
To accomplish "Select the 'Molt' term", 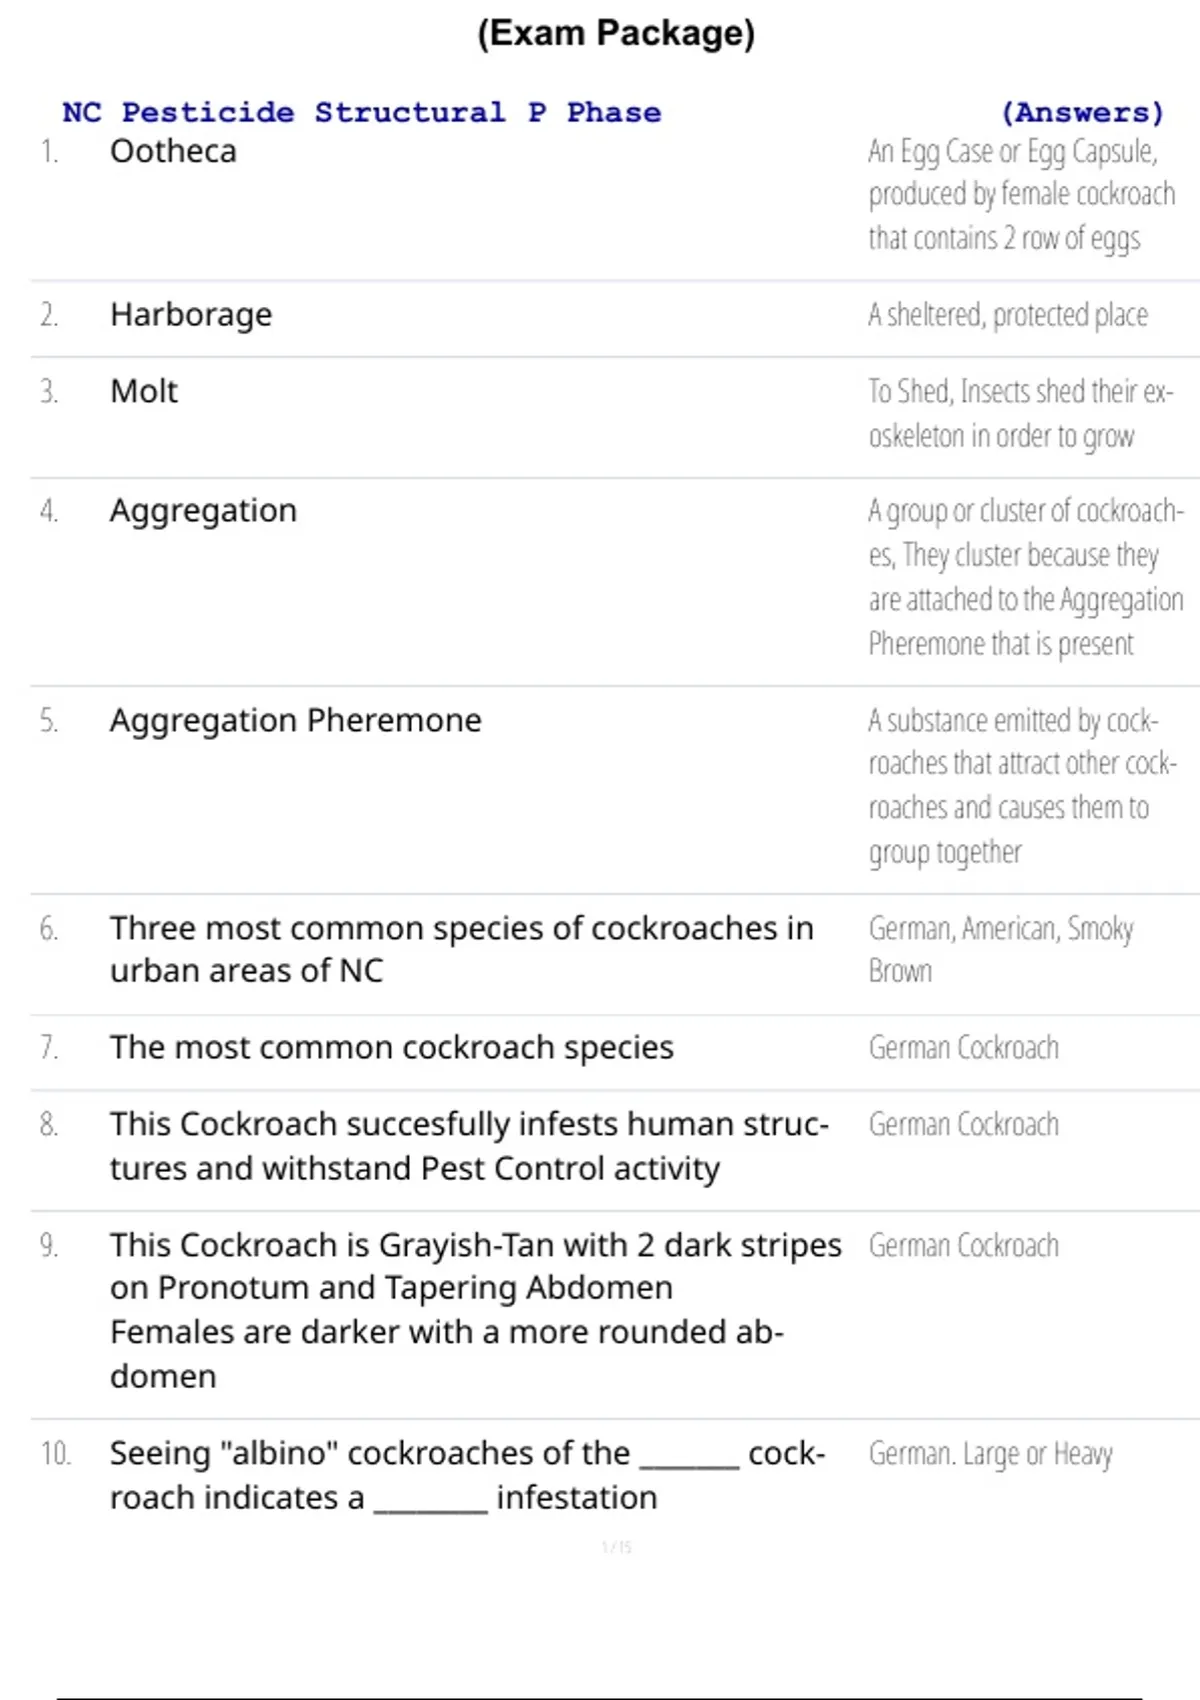I will 144,391.
